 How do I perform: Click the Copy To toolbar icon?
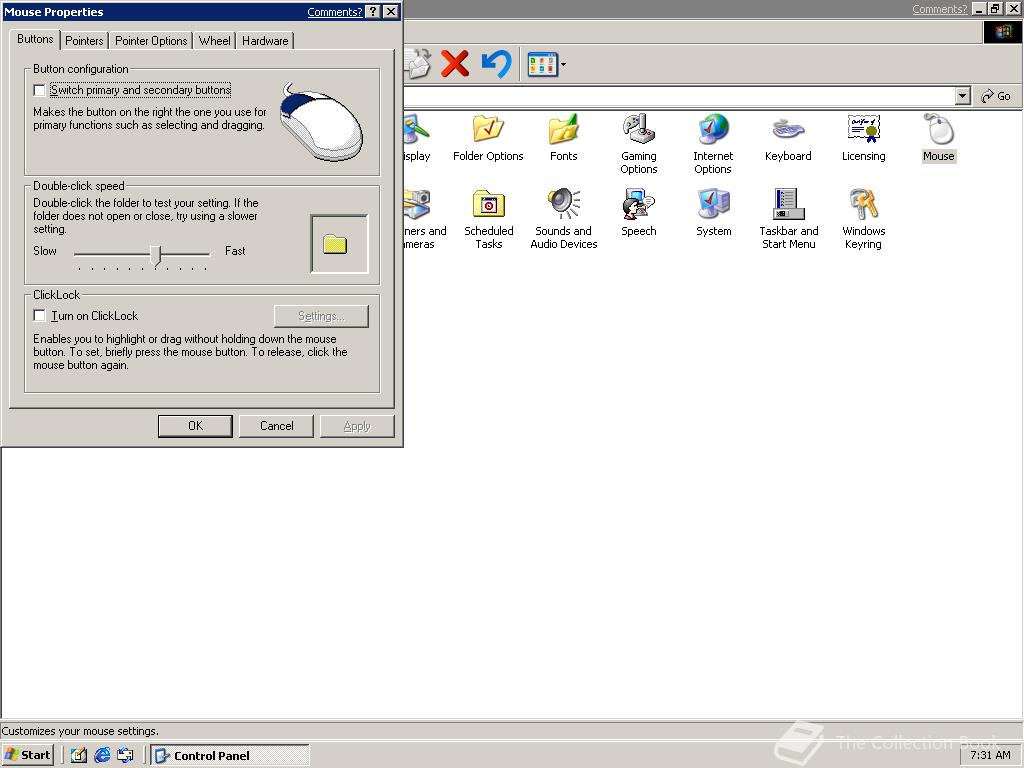point(417,64)
